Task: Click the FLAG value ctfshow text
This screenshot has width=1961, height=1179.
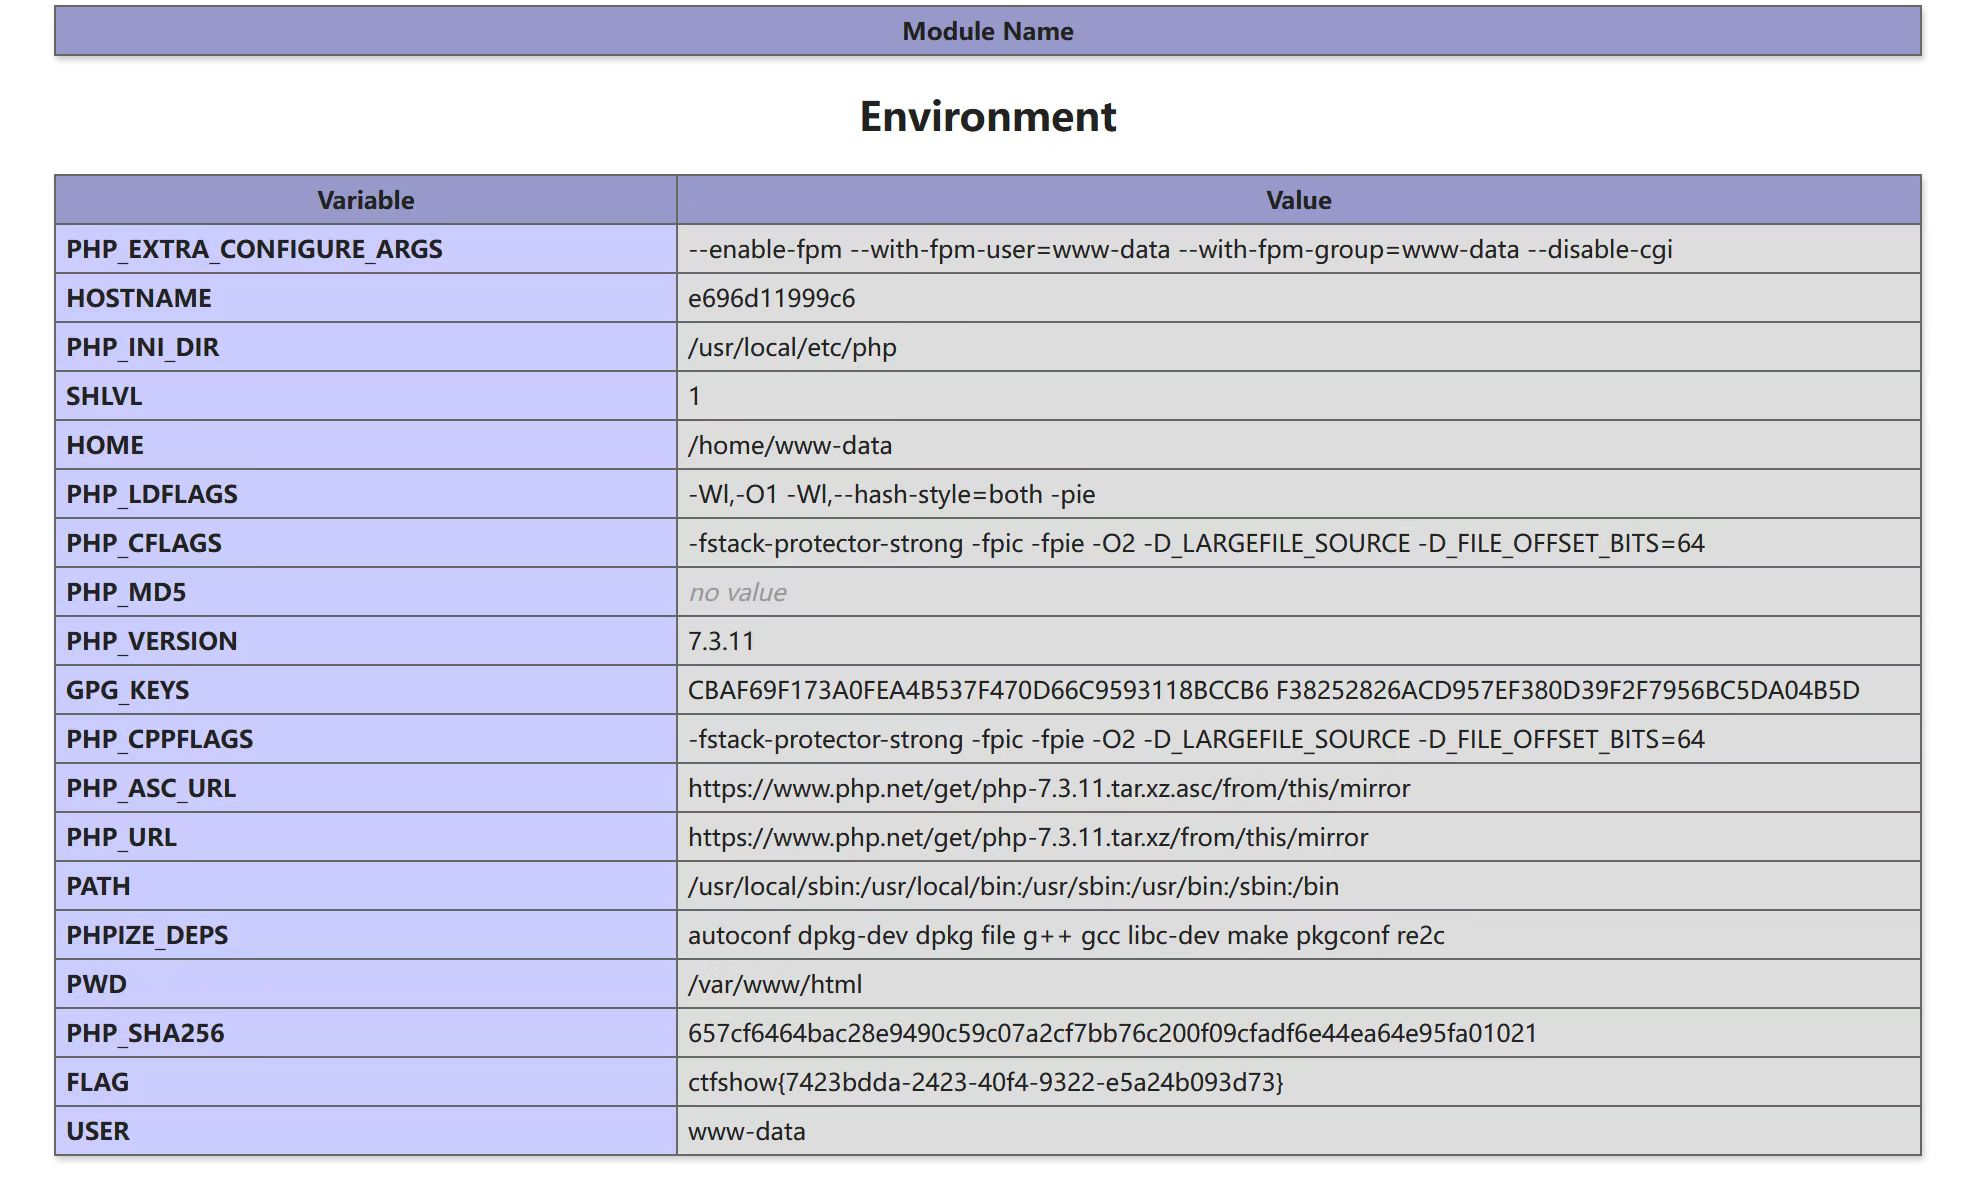Action: 985,1082
